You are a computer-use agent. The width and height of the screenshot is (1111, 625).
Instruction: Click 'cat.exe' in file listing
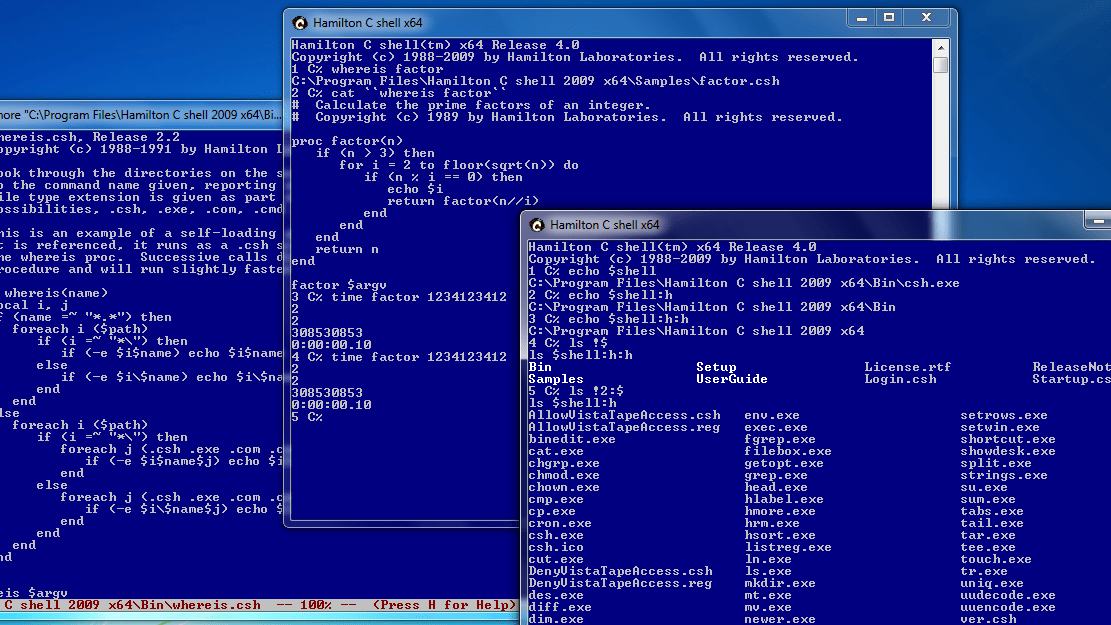[x=556, y=451]
